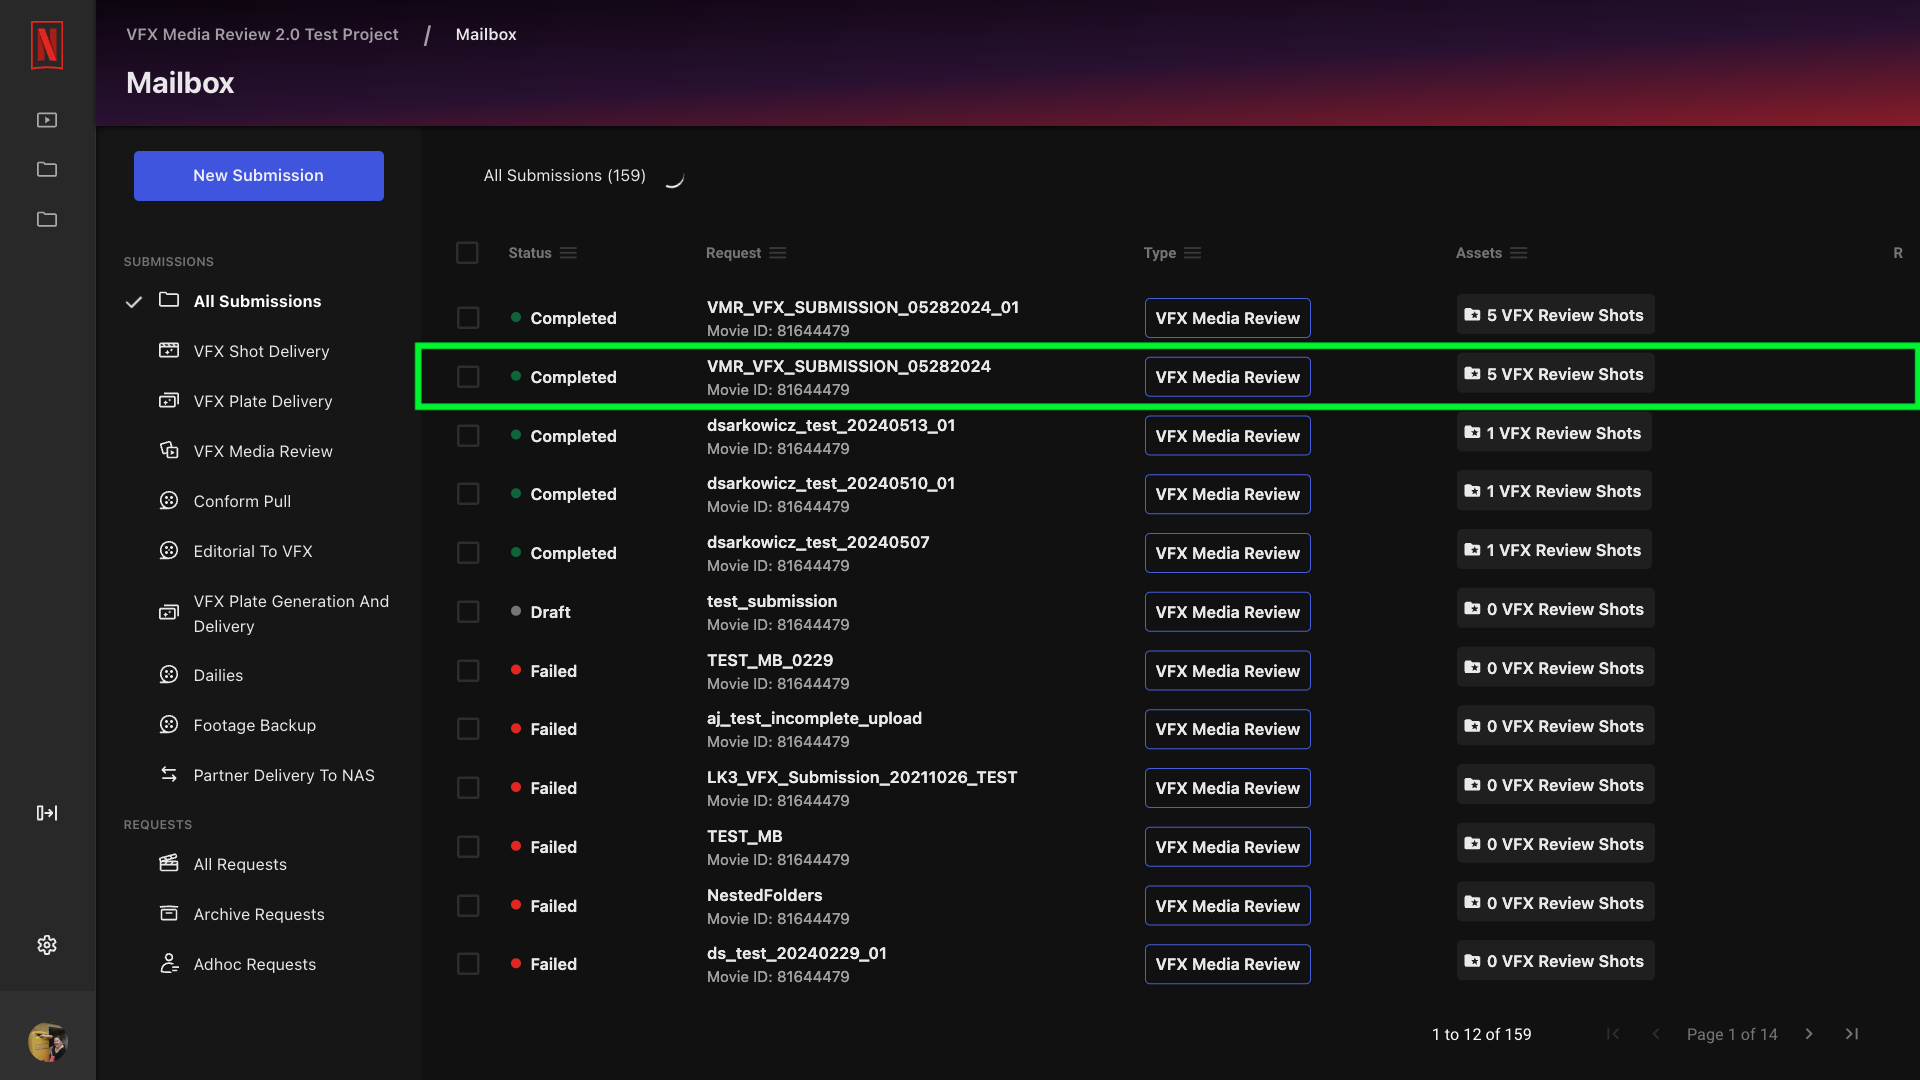
Task: Click the All Submissions folder icon
Action: click(x=169, y=300)
